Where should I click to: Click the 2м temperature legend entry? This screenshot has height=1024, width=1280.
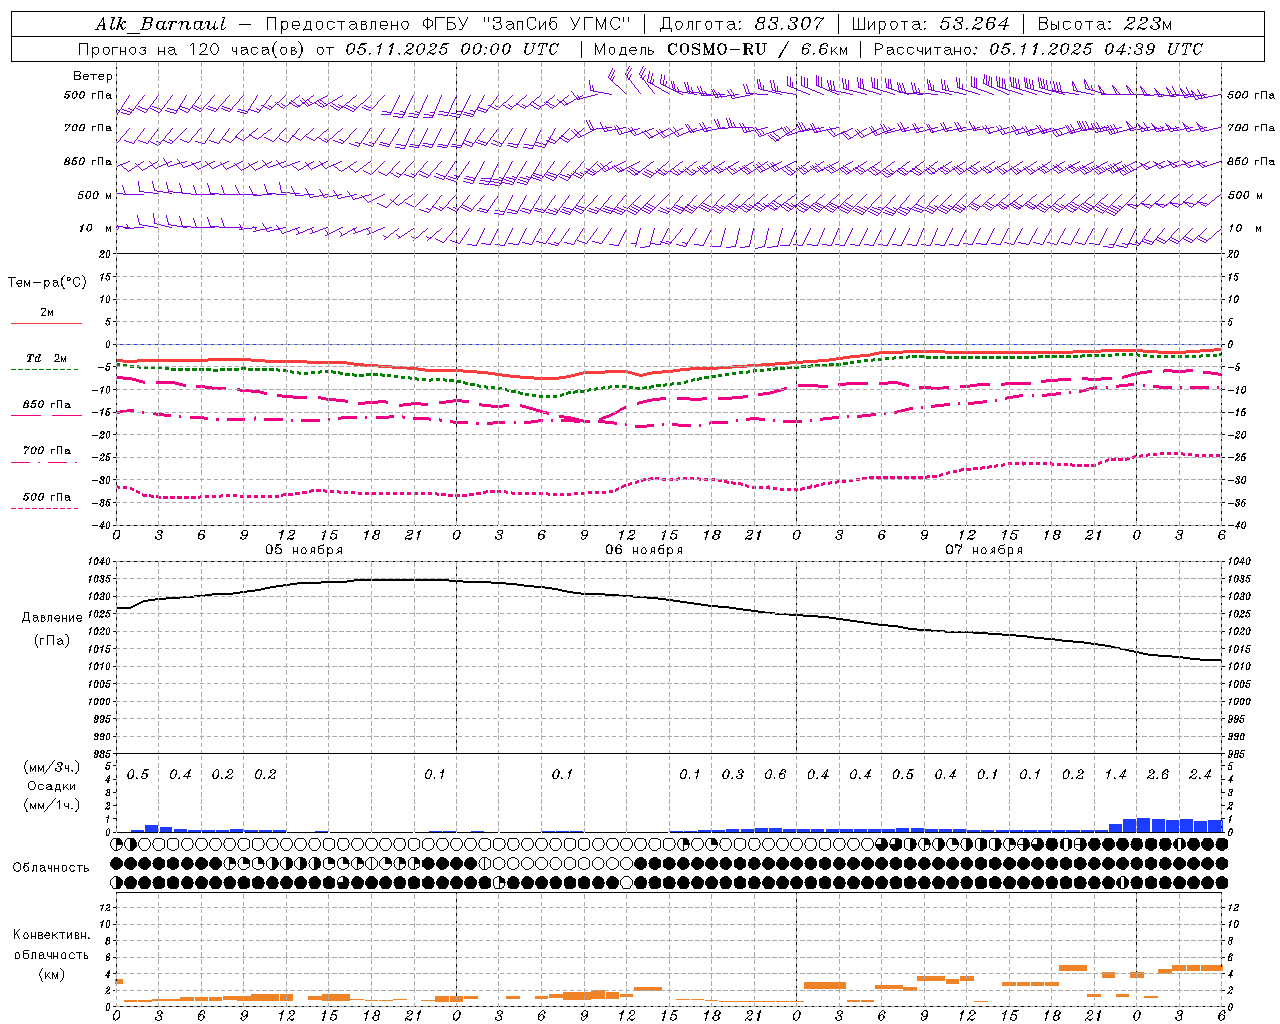click(47, 312)
